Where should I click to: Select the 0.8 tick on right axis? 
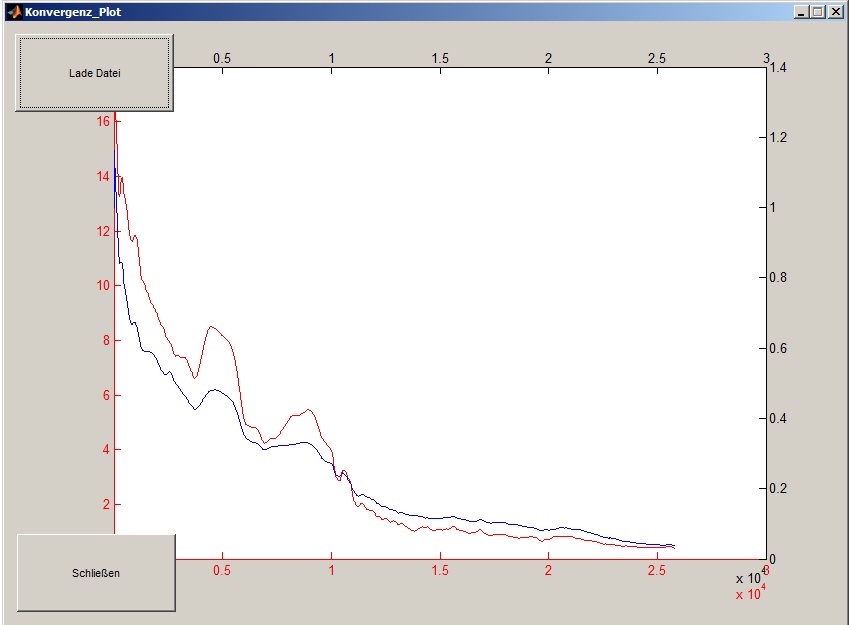pyautogui.click(x=781, y=278)
